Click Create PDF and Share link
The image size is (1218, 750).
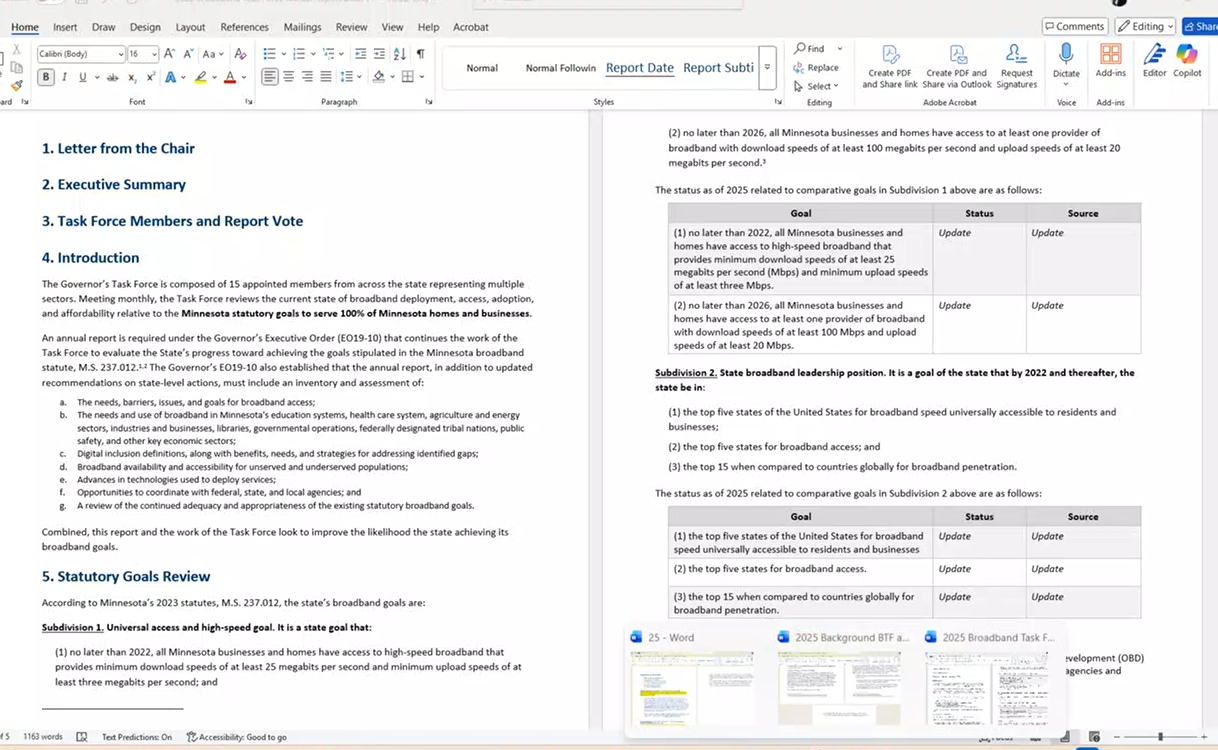[889, 65]
